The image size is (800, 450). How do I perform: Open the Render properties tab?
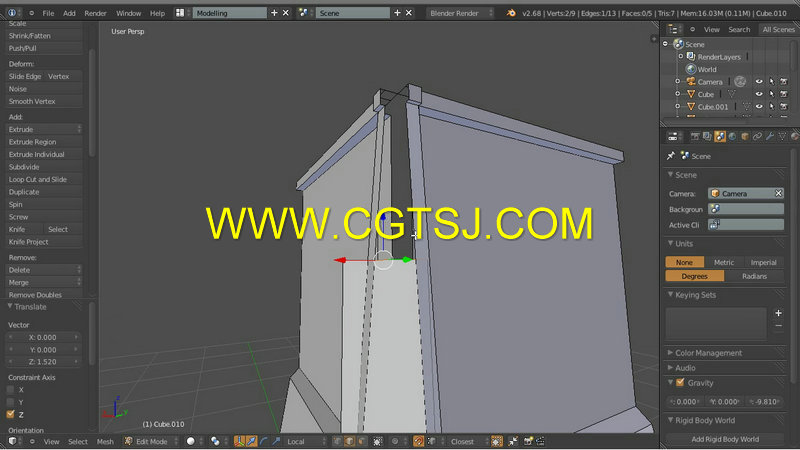point(695,136)
